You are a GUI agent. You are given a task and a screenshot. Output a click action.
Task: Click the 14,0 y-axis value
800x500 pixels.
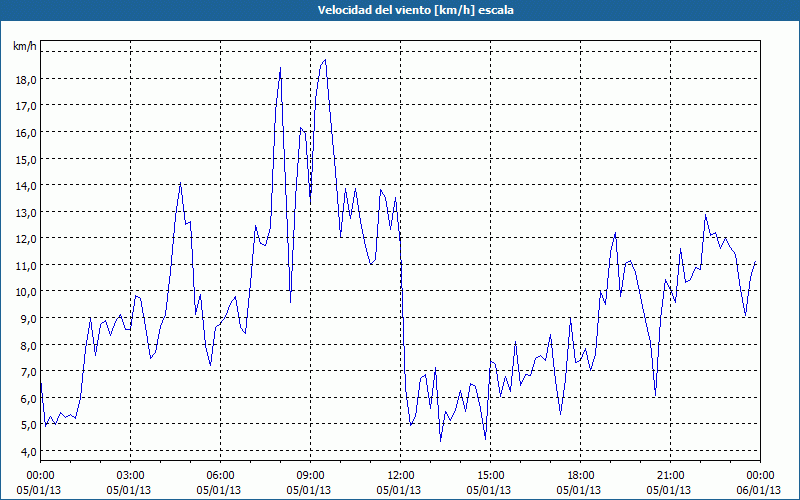[x=27, y=186]
